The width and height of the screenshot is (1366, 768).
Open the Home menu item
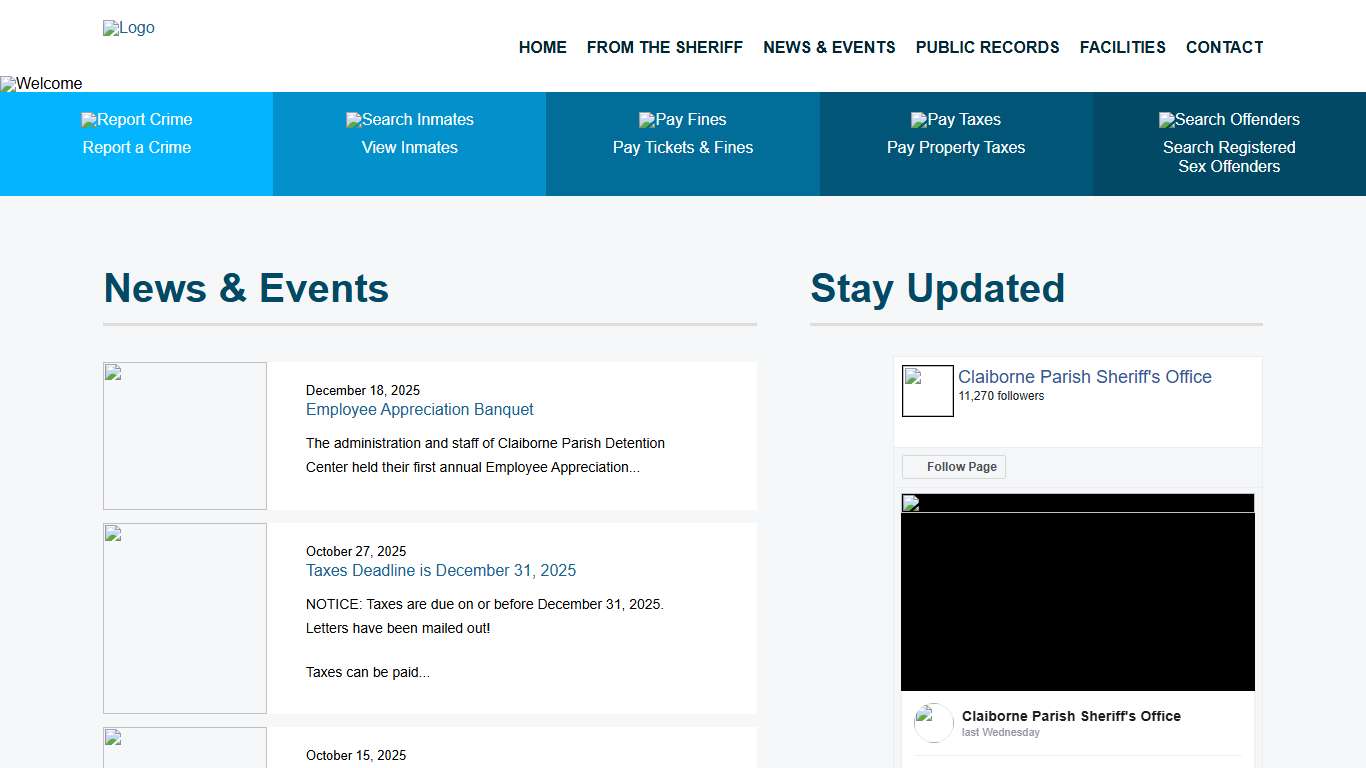[542, 47]
